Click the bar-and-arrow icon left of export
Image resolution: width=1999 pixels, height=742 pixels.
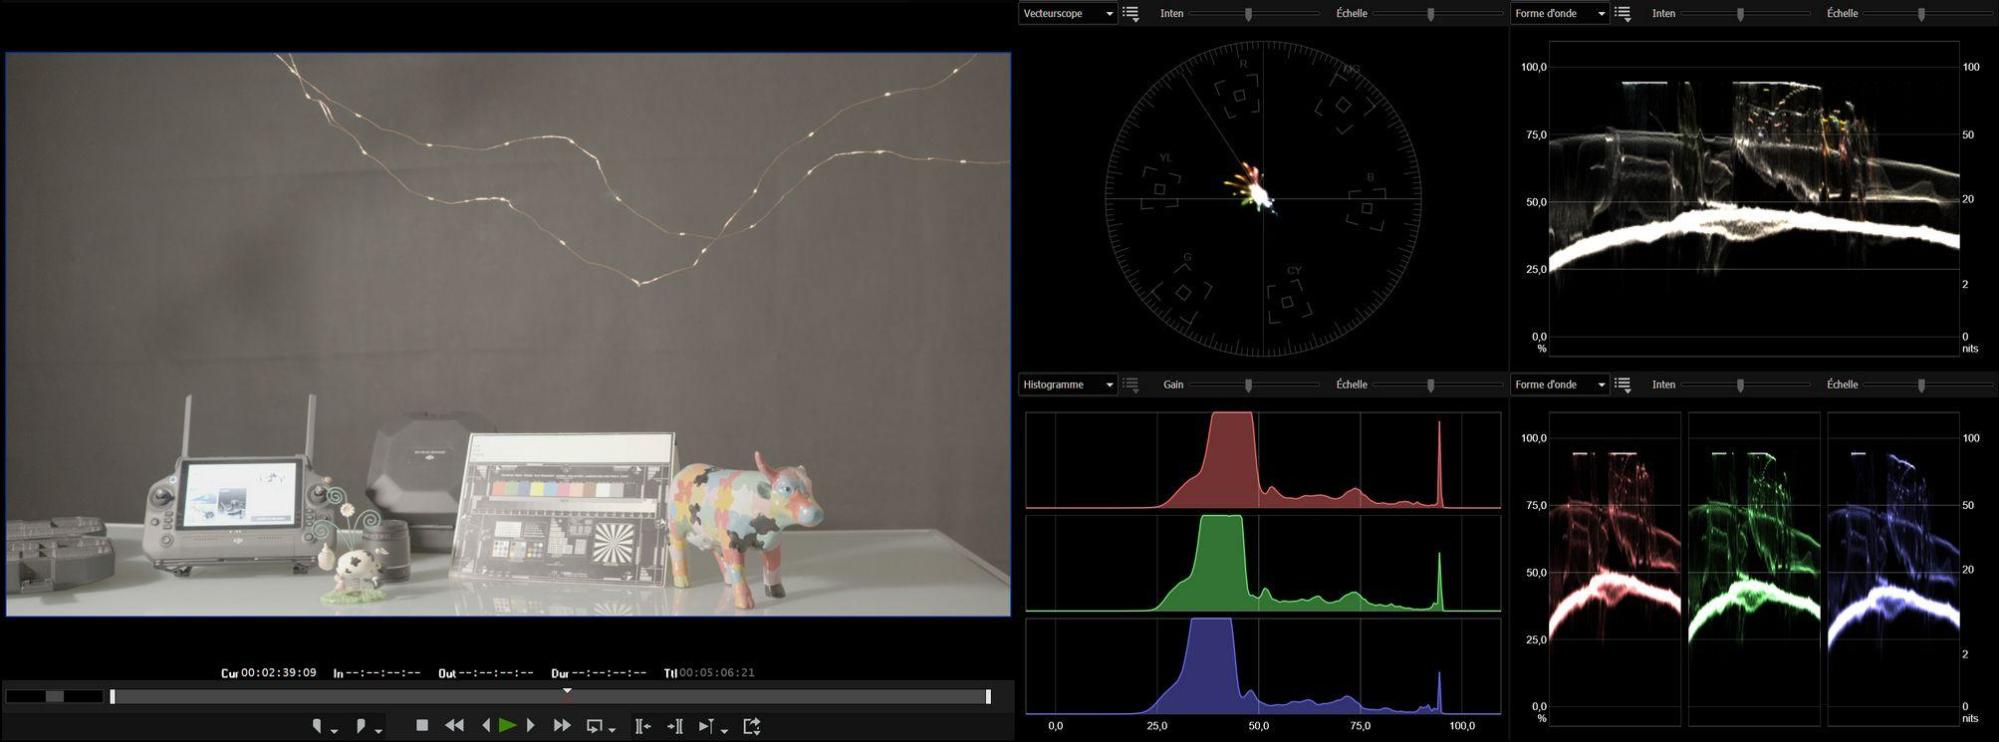(x=706, y=726)
